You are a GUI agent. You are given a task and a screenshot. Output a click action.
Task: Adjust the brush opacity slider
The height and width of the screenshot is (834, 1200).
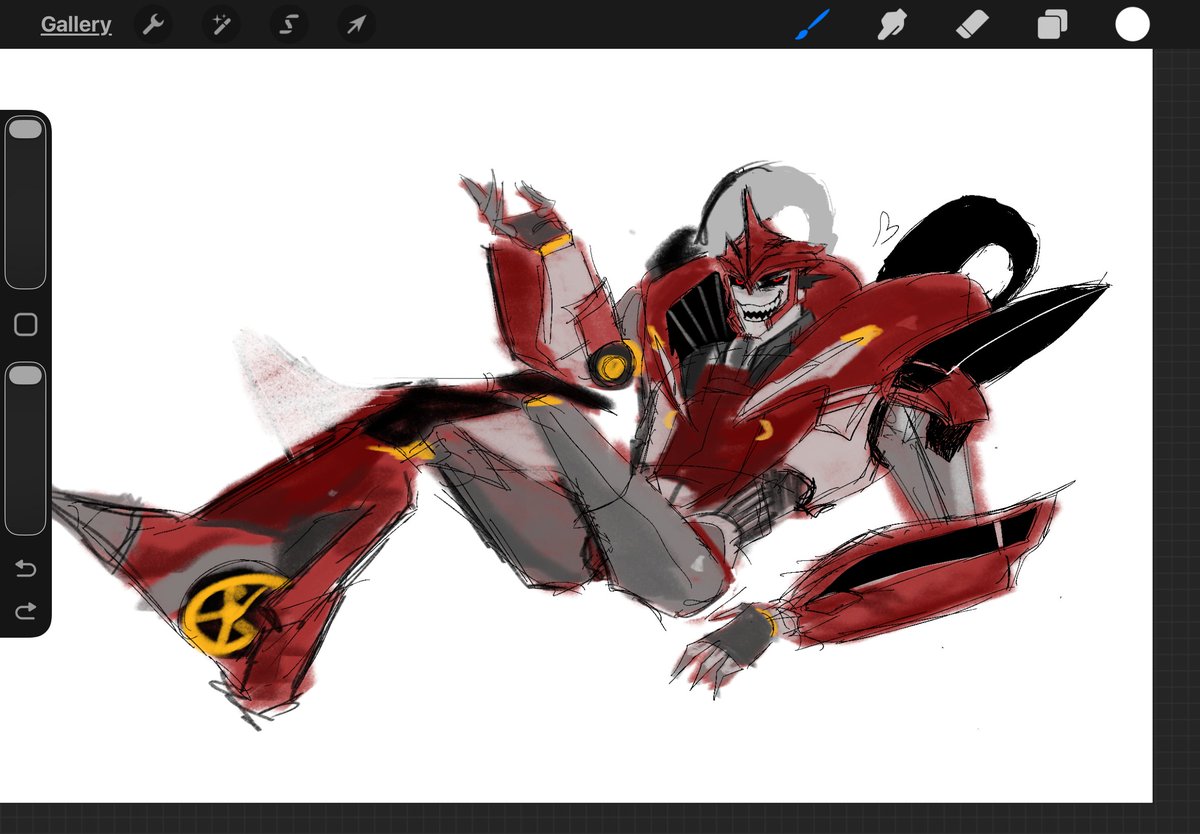point(25,448)
